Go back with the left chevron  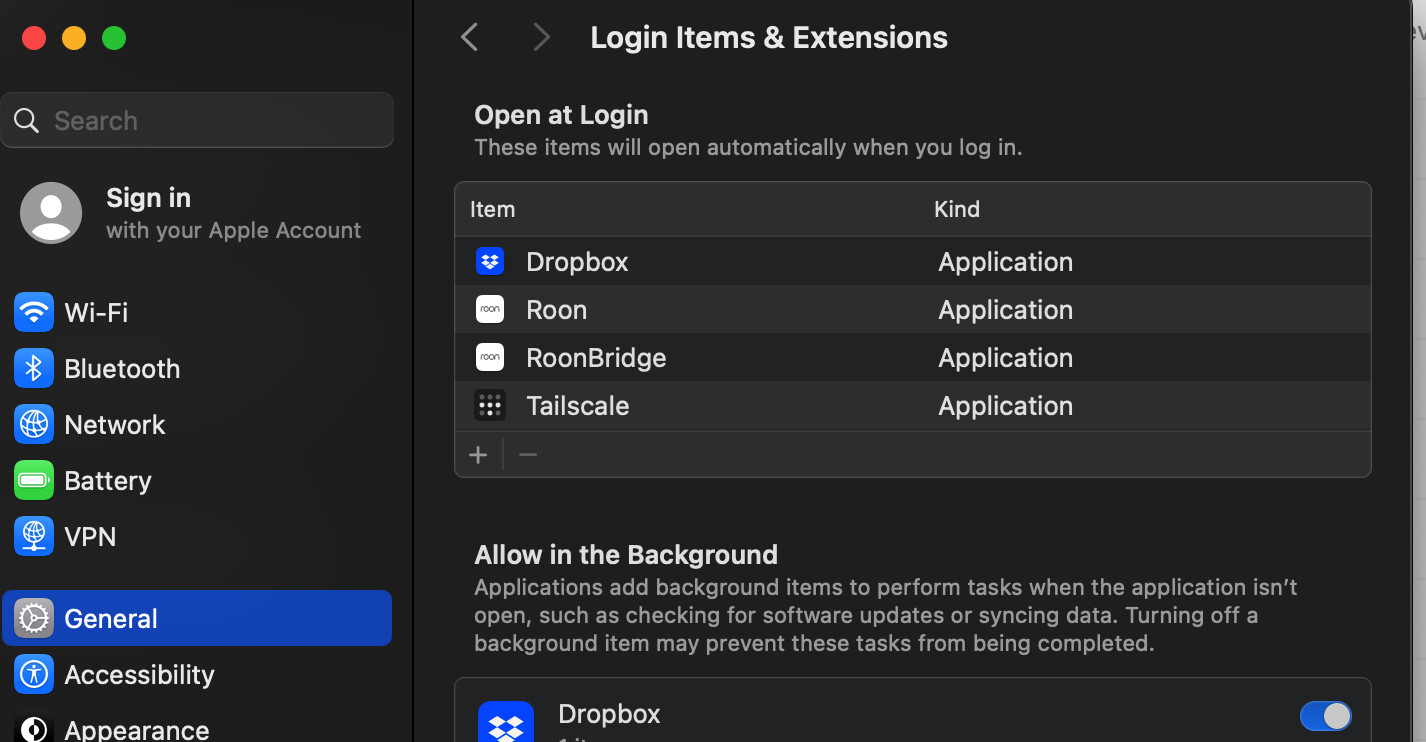tap(469, 38)
